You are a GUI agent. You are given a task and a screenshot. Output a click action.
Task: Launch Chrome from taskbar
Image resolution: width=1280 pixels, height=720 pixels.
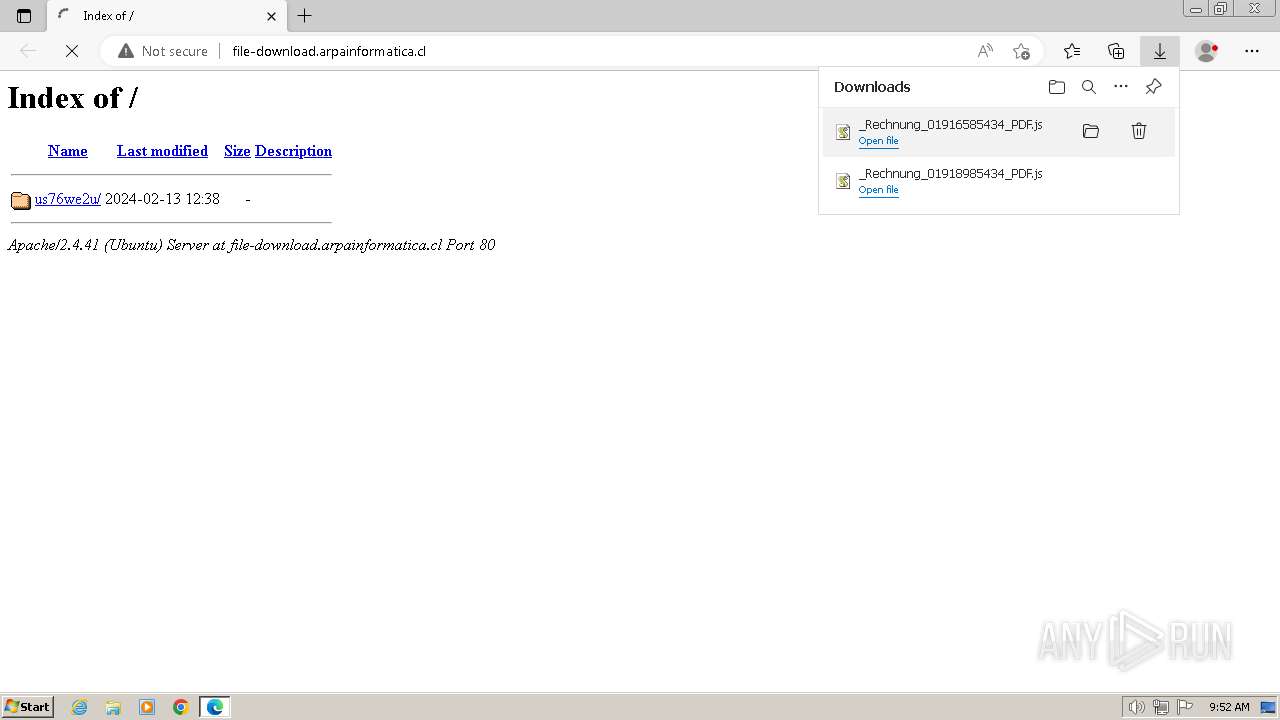[x=181, y=707]
